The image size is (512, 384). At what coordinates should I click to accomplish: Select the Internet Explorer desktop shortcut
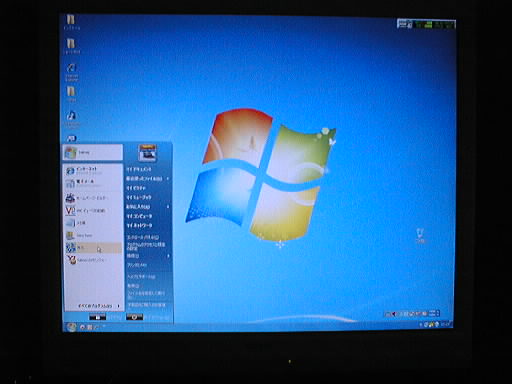71,72
